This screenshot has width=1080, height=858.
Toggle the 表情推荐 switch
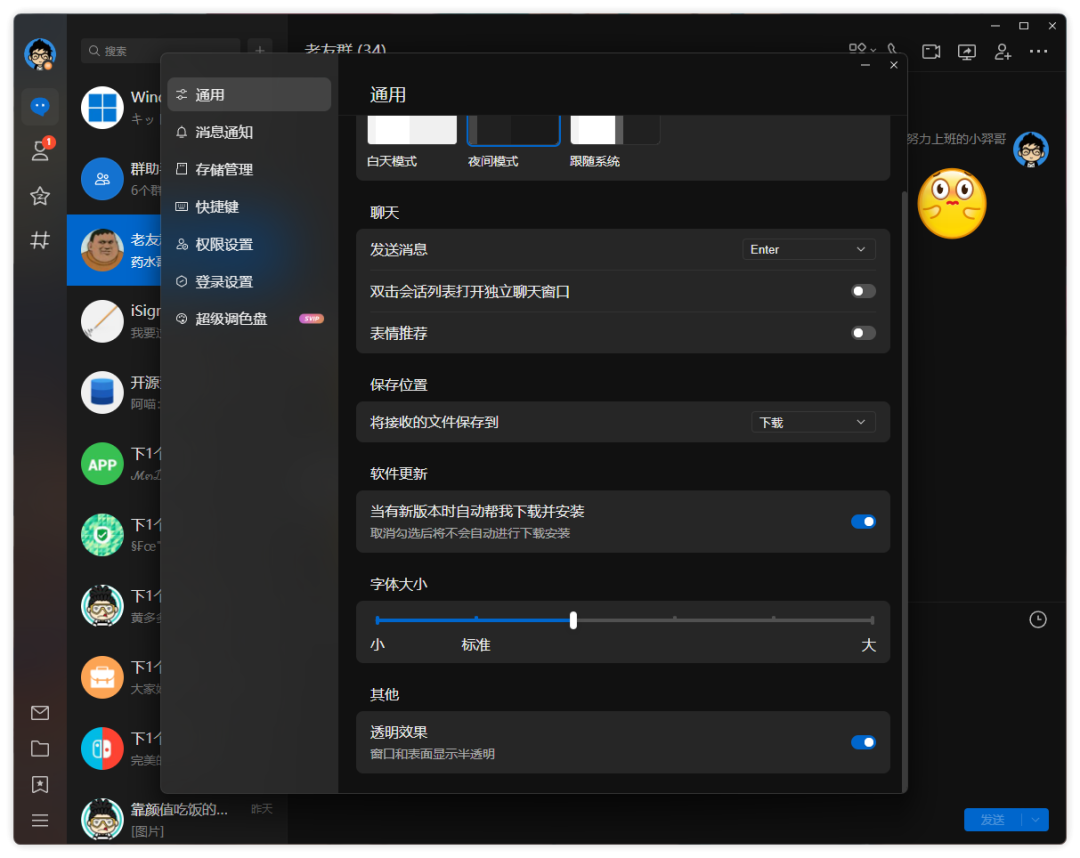[x=863, y=333]
